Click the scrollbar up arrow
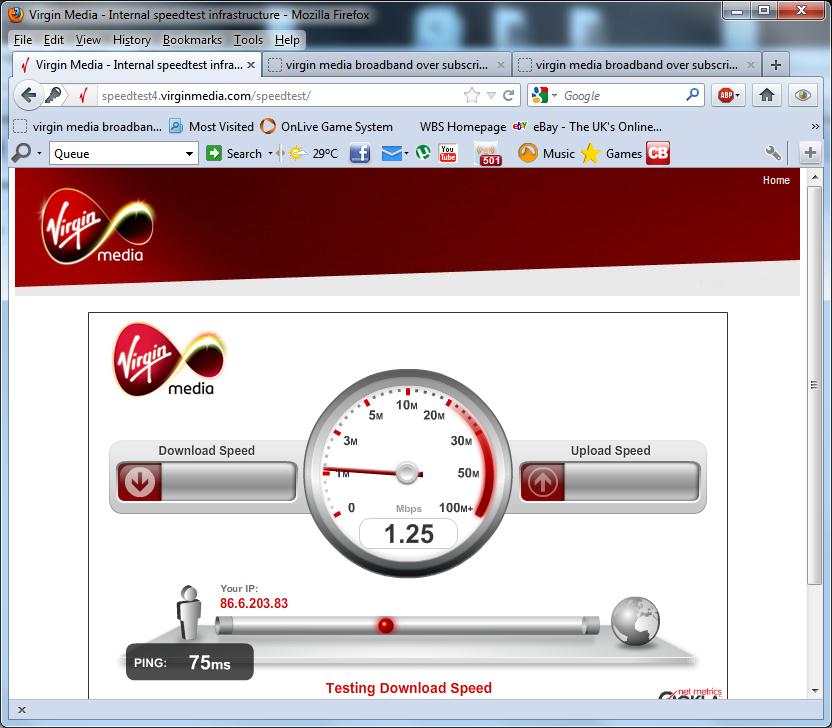Screen dimensions: 832x728 point(814,176)
